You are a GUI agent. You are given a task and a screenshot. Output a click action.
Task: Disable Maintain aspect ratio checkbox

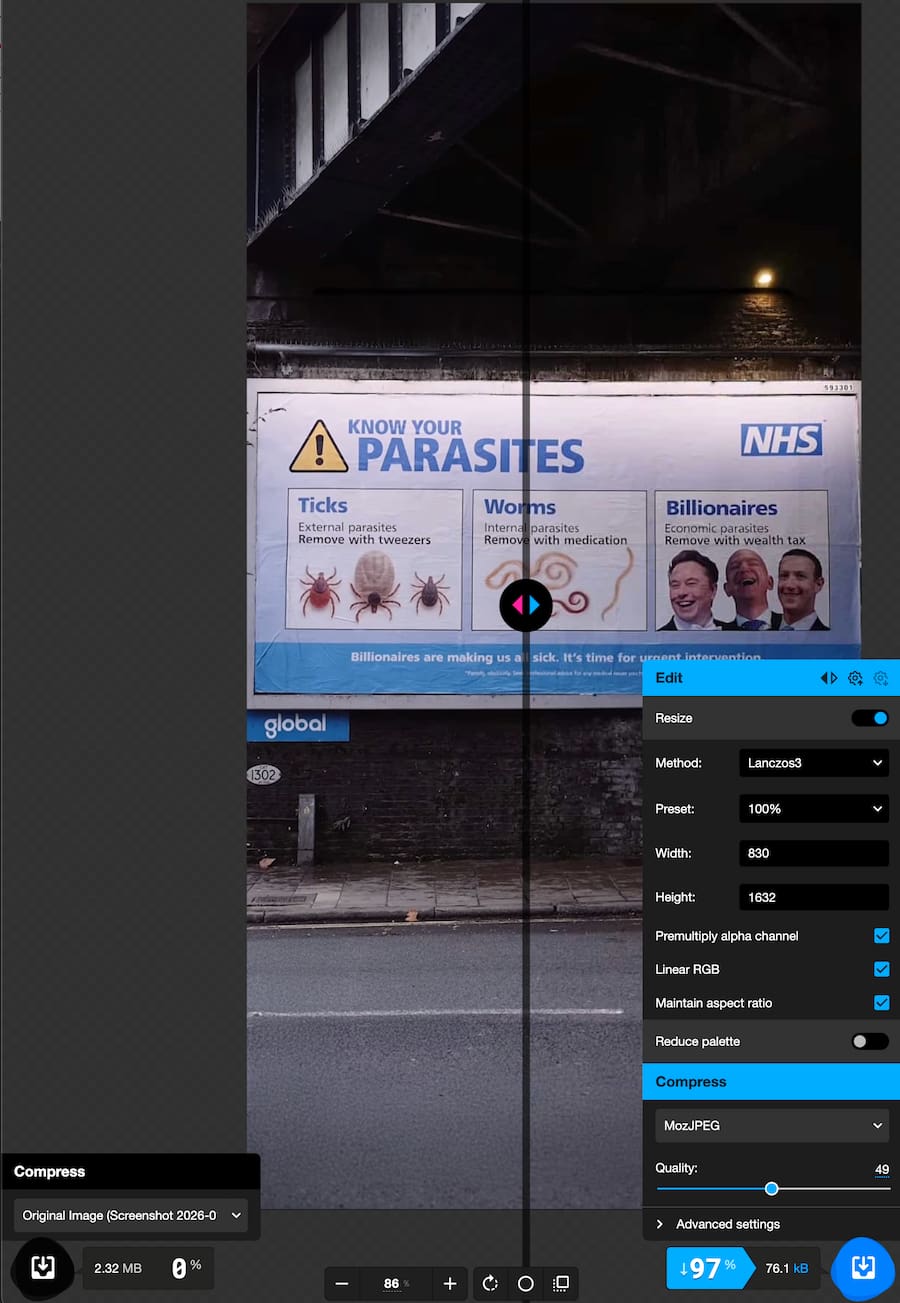tap(881, 1003)
